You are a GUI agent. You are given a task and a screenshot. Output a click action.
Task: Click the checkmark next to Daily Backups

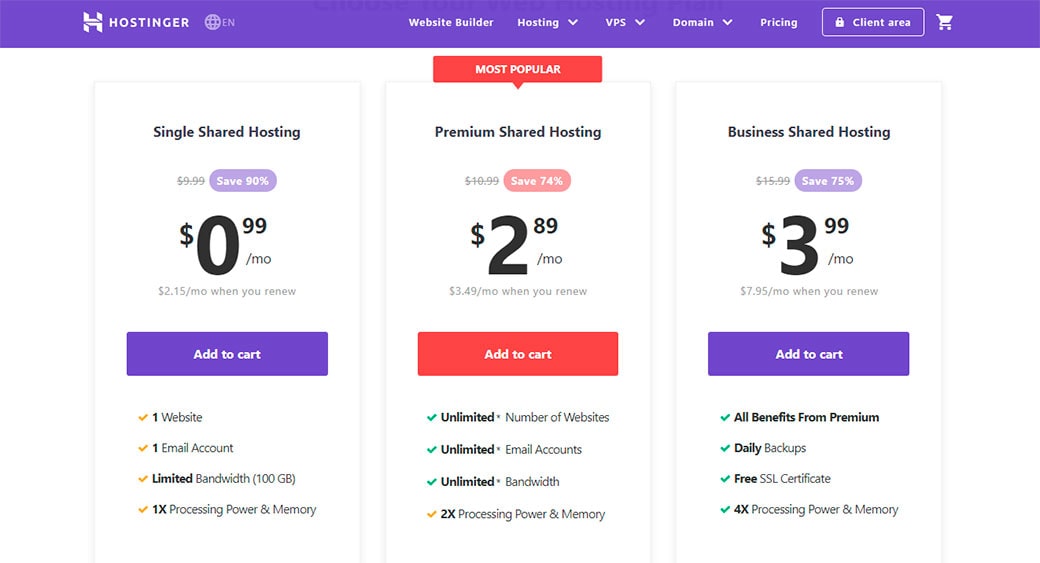(x=725, y=448)
